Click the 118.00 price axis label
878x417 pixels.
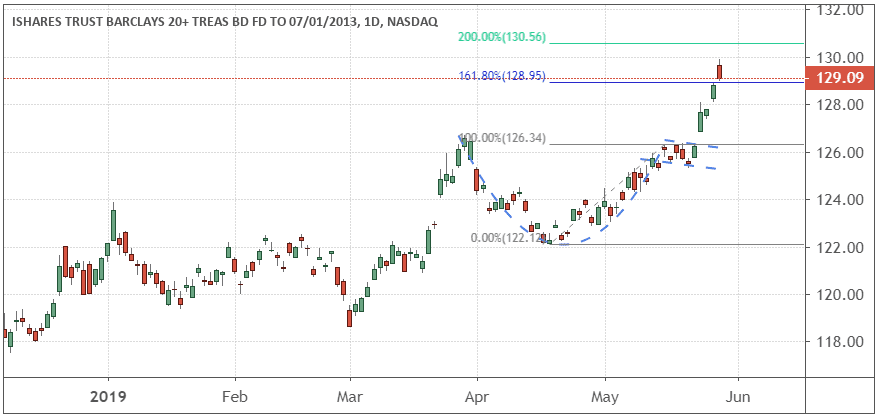[838, 342]
